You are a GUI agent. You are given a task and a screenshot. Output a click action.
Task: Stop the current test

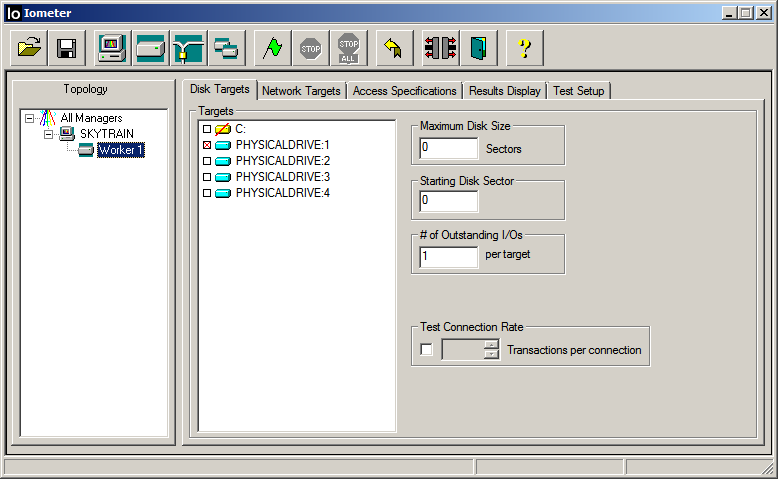(x=311, y=48)
